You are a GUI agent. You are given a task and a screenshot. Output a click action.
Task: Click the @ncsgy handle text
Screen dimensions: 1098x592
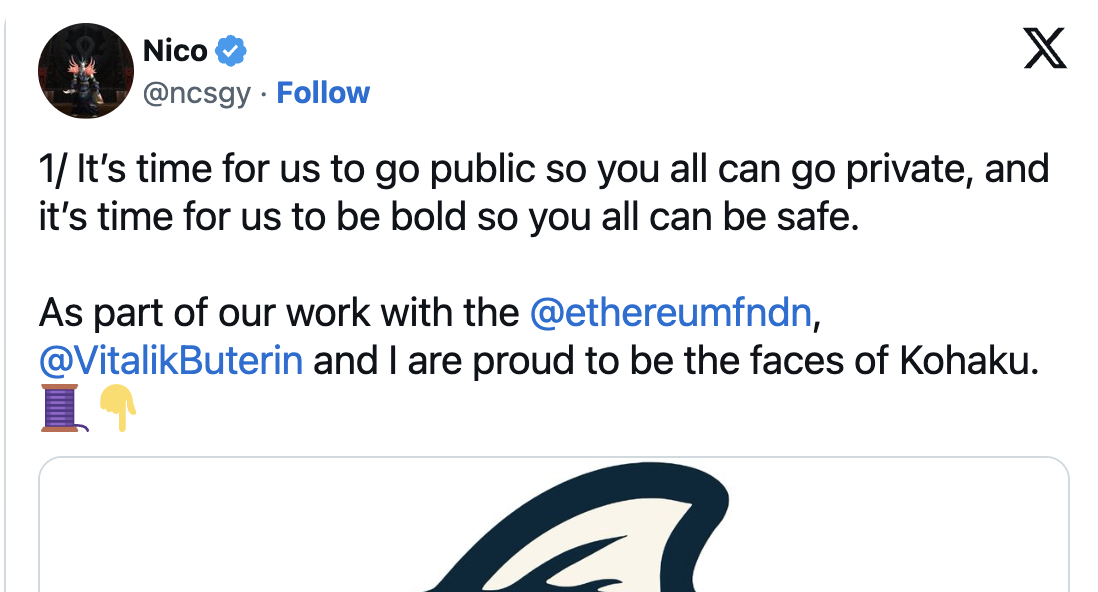[197, 93]
